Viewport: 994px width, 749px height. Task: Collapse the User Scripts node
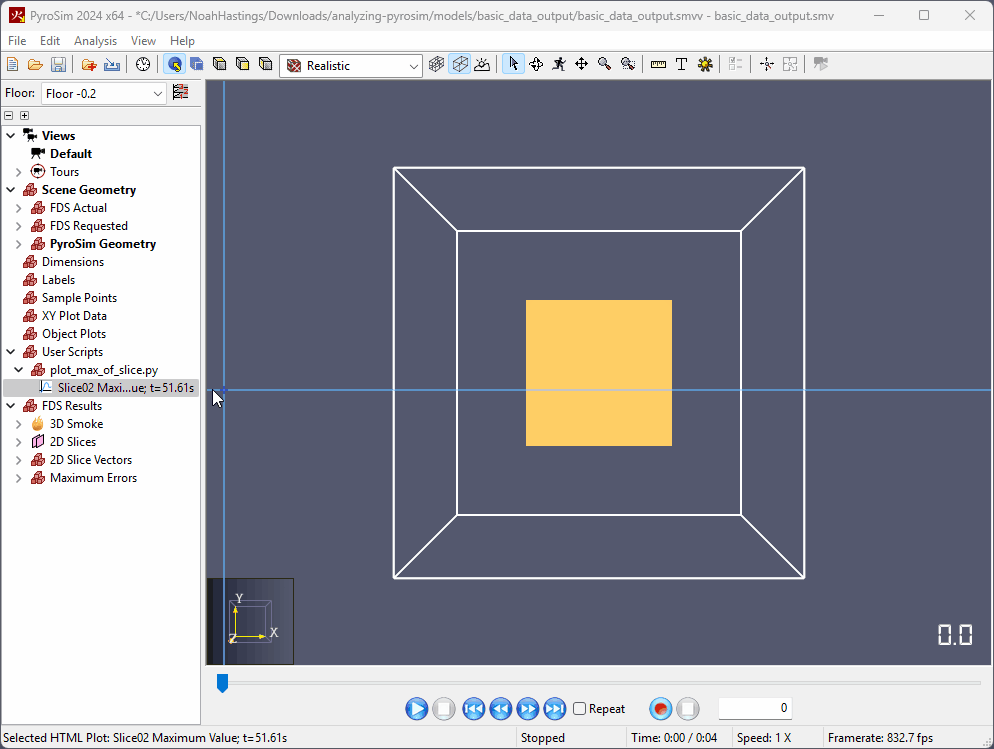click(11, 352)
